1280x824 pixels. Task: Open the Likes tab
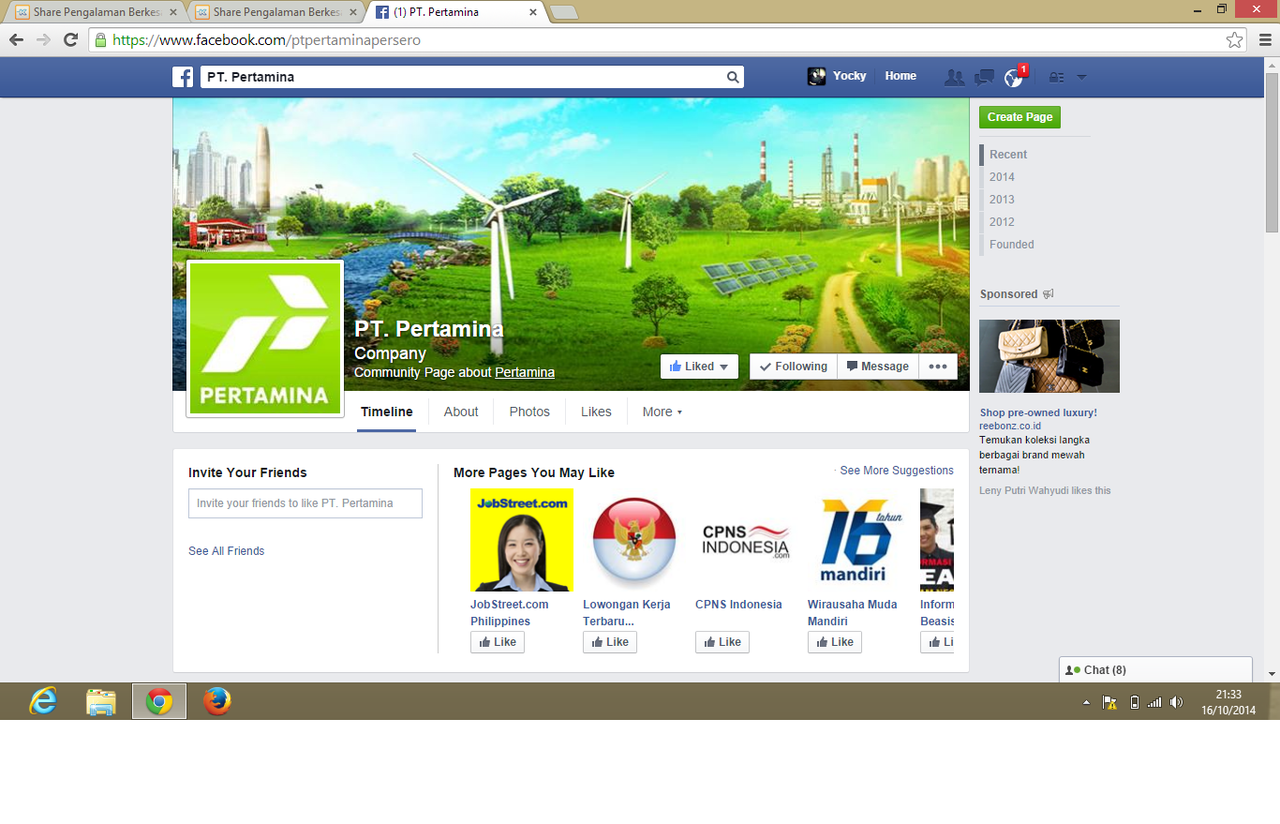pos(596,412)
